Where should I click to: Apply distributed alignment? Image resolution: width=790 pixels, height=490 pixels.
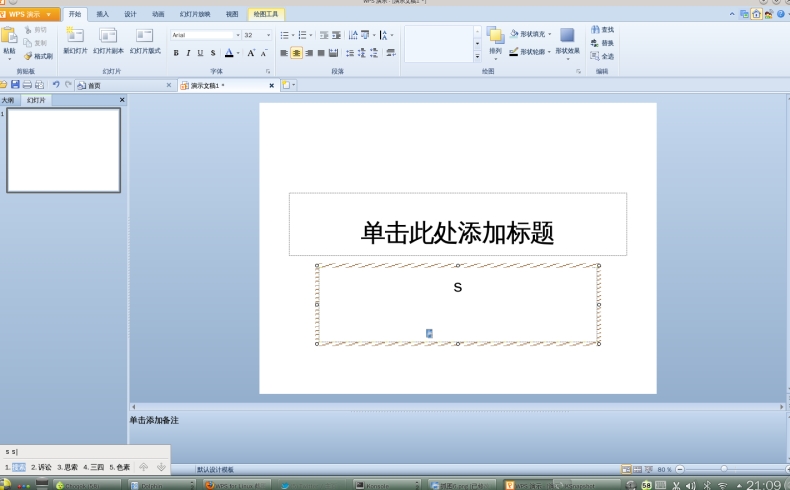[x=333, y=53]
